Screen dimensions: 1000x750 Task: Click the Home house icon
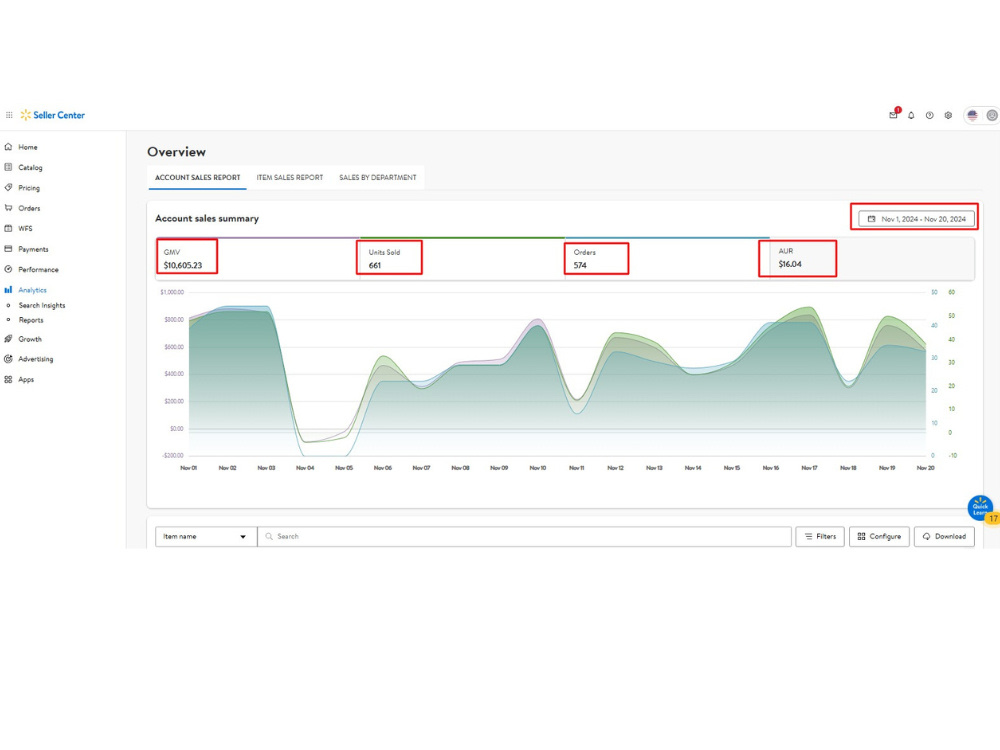(8, 147)
